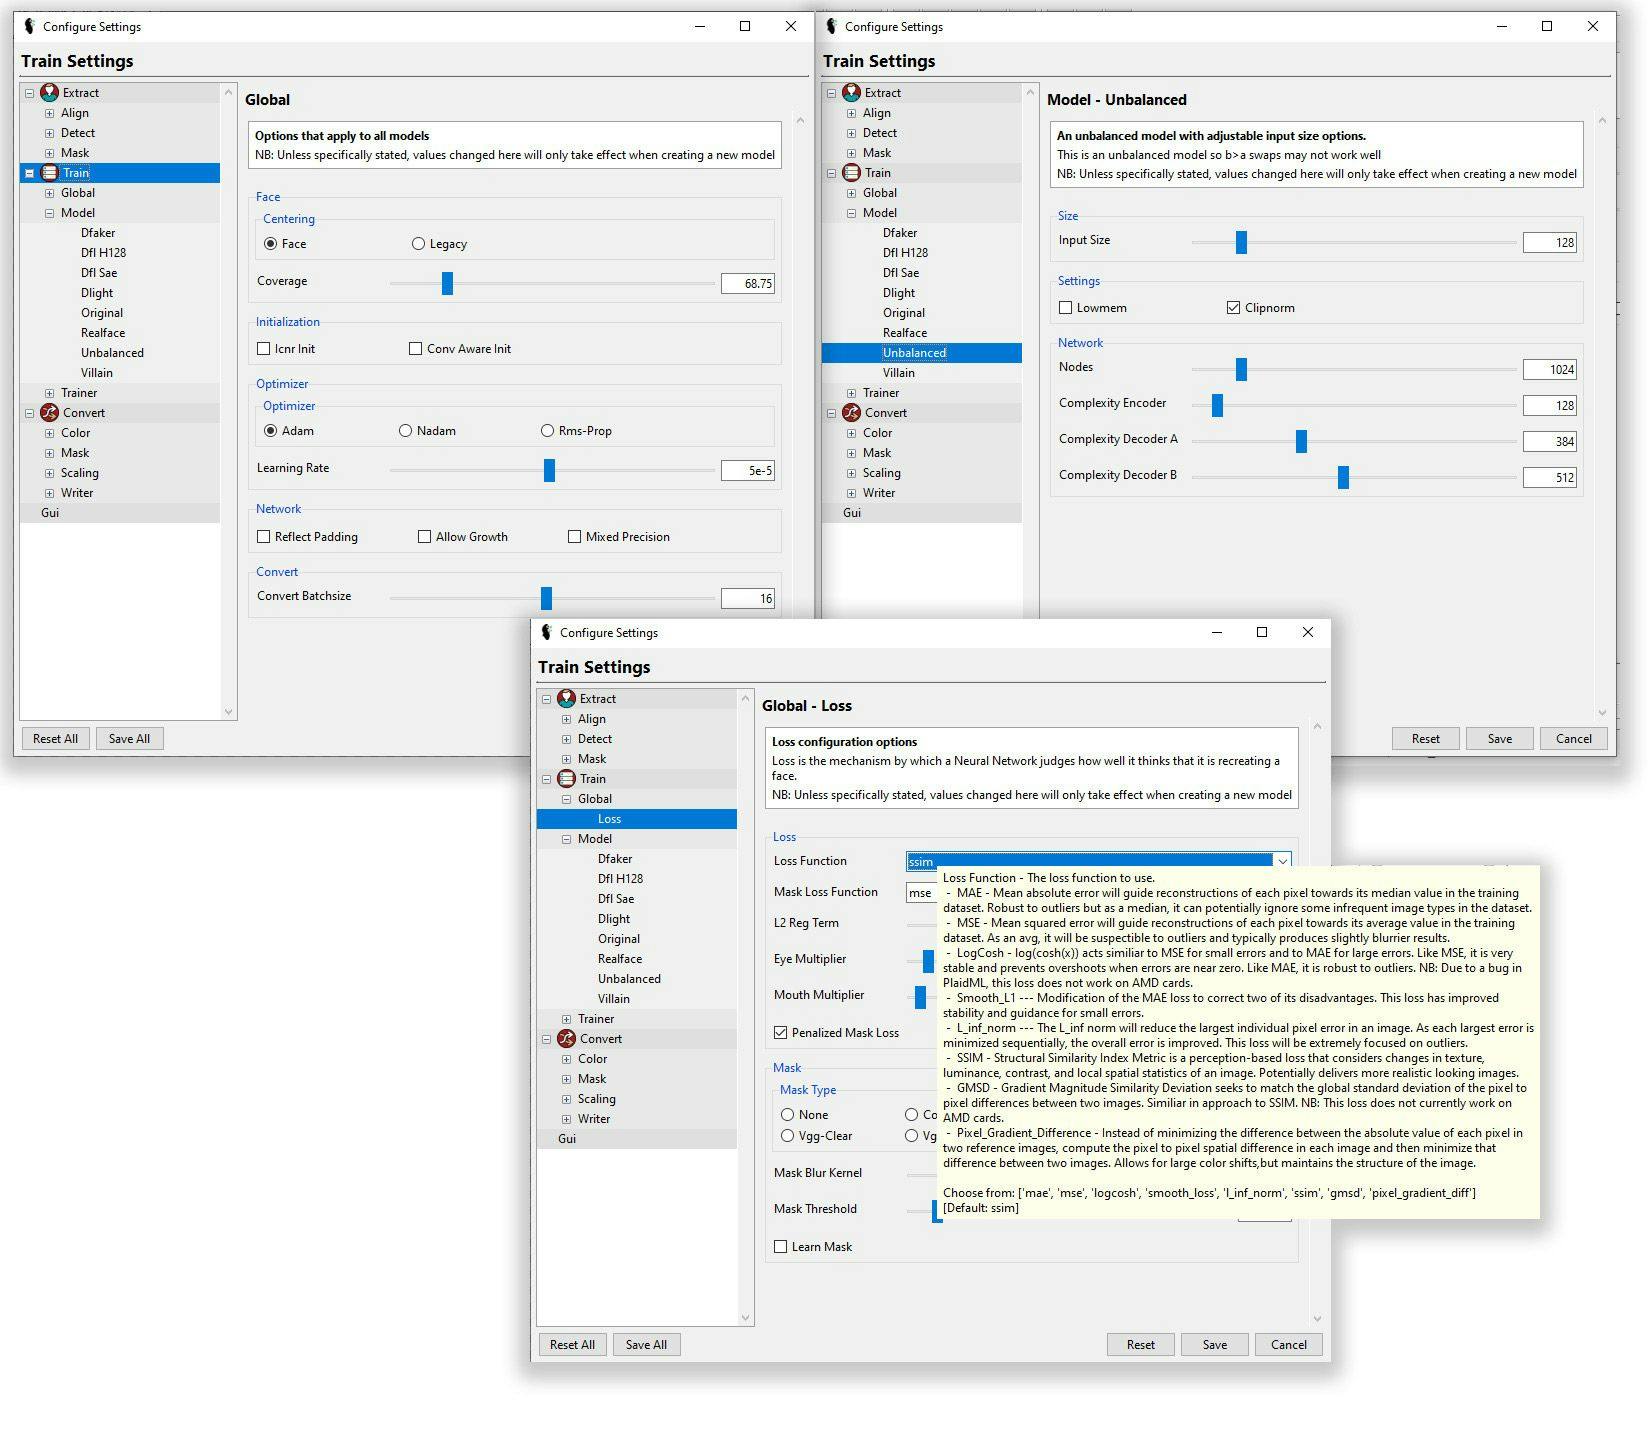The height and width of the screenshot is (1429, 1652).
Task: Uncheck the Clipnorm setting
Action: point(1233,308)
